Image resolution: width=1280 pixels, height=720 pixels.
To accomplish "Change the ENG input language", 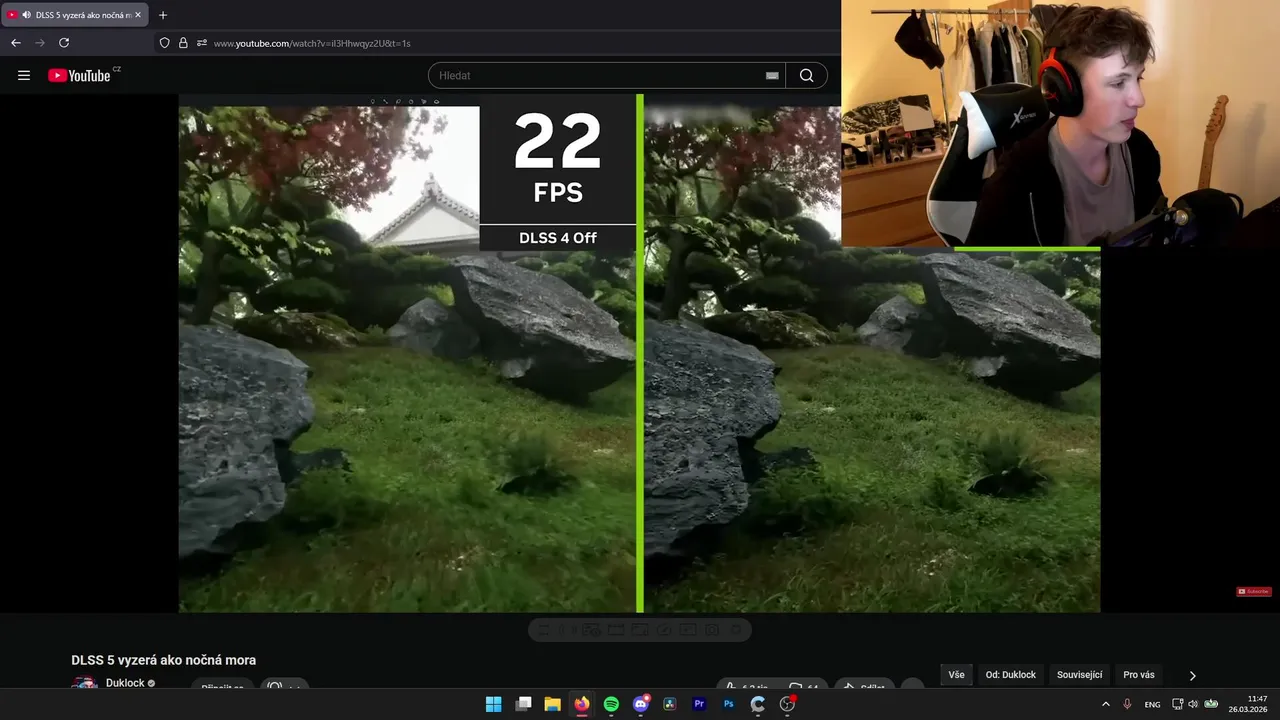I will coord(1152,704).
